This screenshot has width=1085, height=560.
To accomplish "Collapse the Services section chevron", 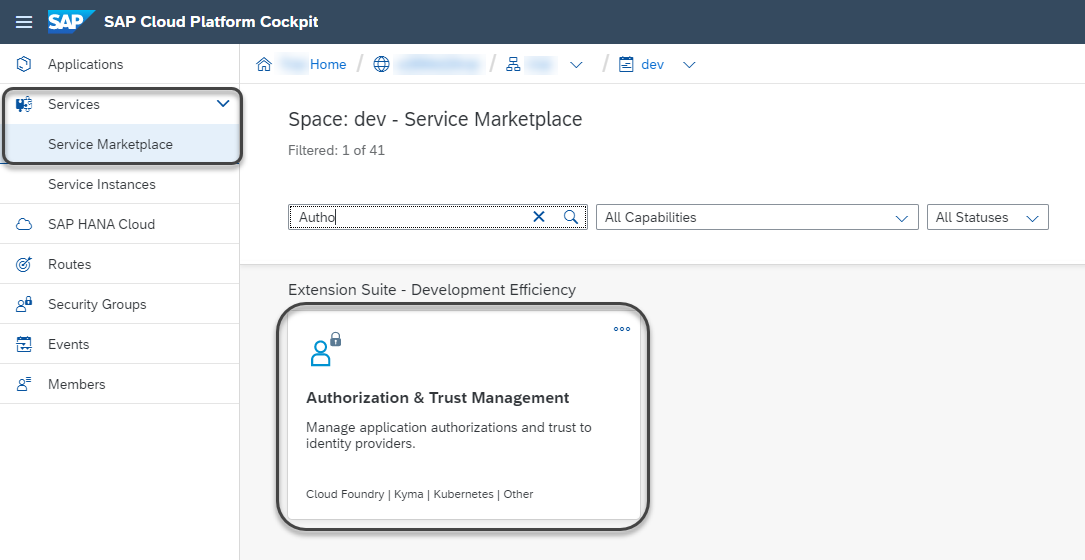I will pos(223,104).
